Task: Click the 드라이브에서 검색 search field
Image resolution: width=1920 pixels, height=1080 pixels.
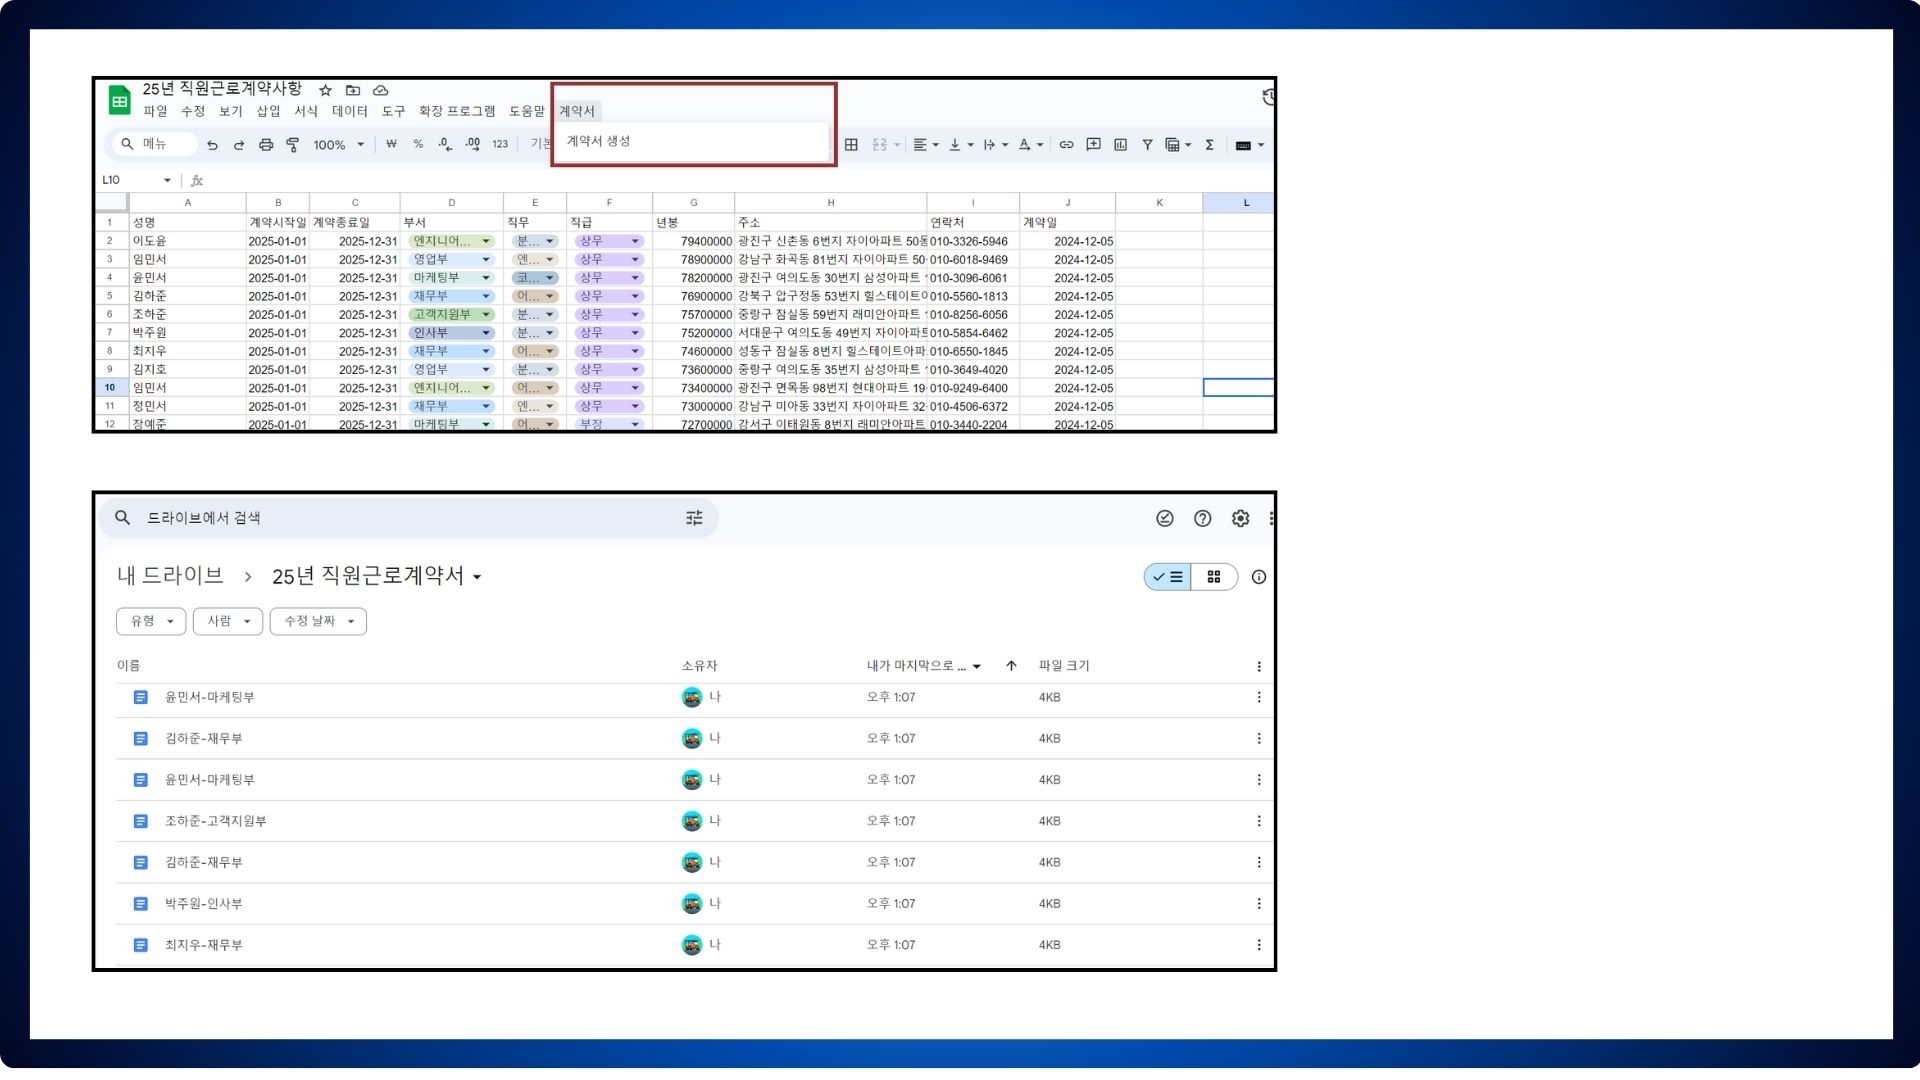Action: coord(400,518)
